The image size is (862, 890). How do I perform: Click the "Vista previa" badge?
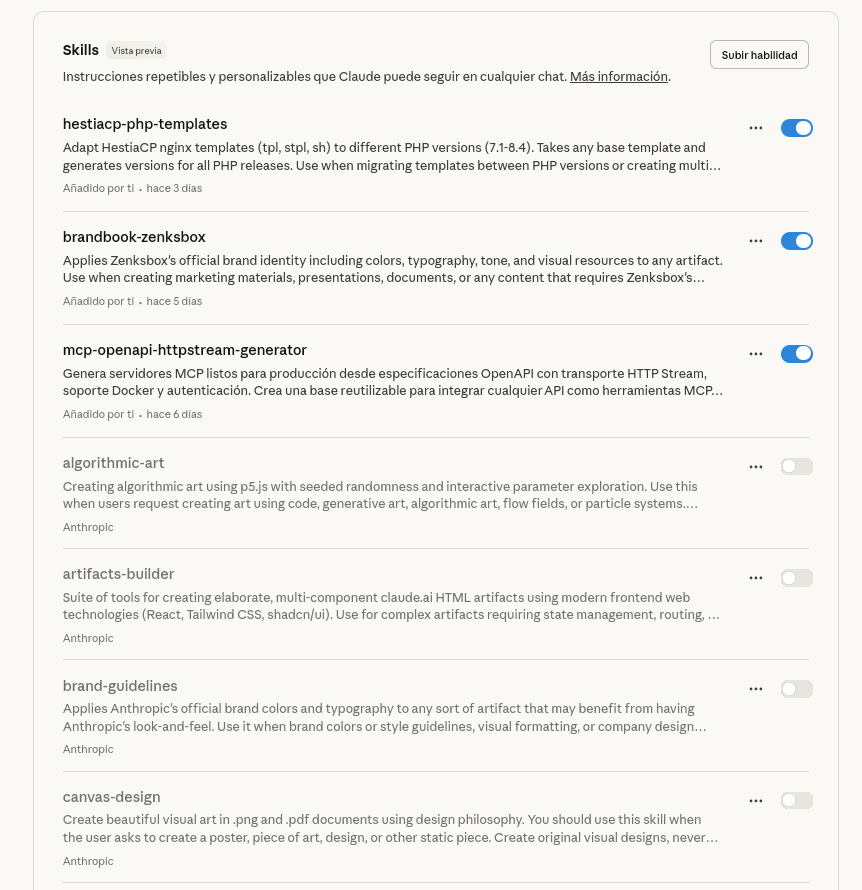click(136, 51)
